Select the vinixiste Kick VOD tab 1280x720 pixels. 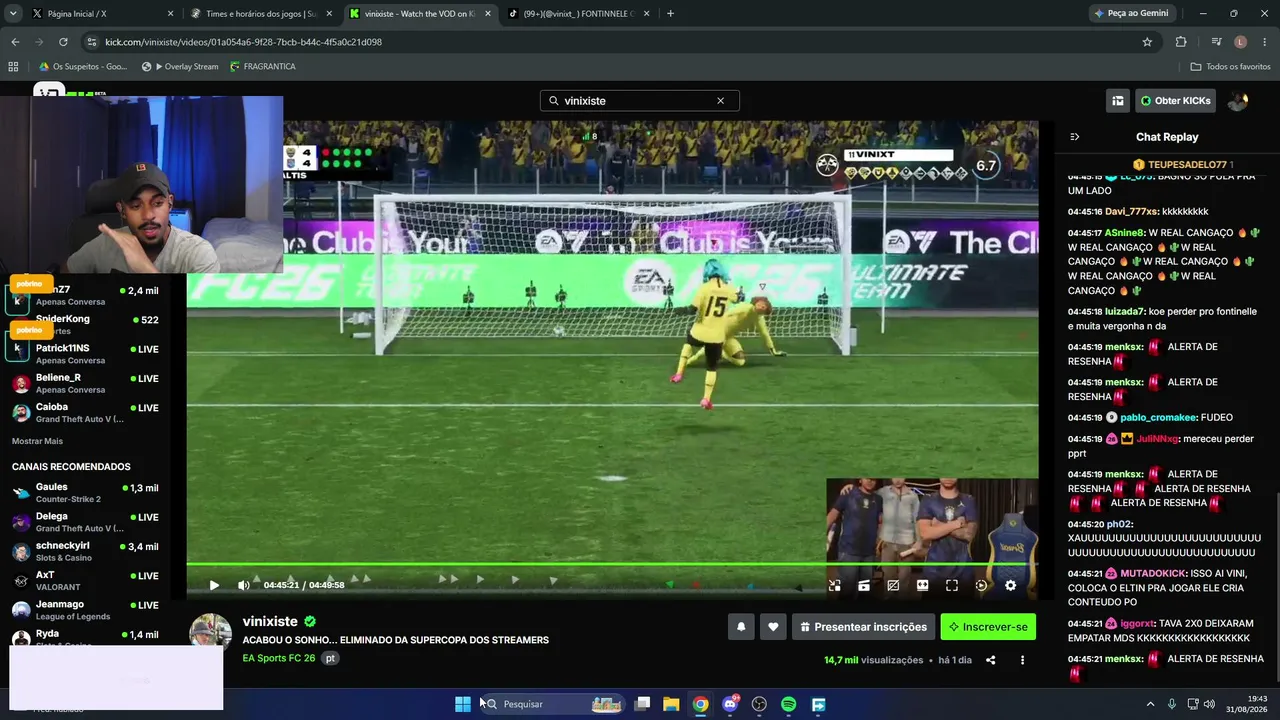coord(420,14)
